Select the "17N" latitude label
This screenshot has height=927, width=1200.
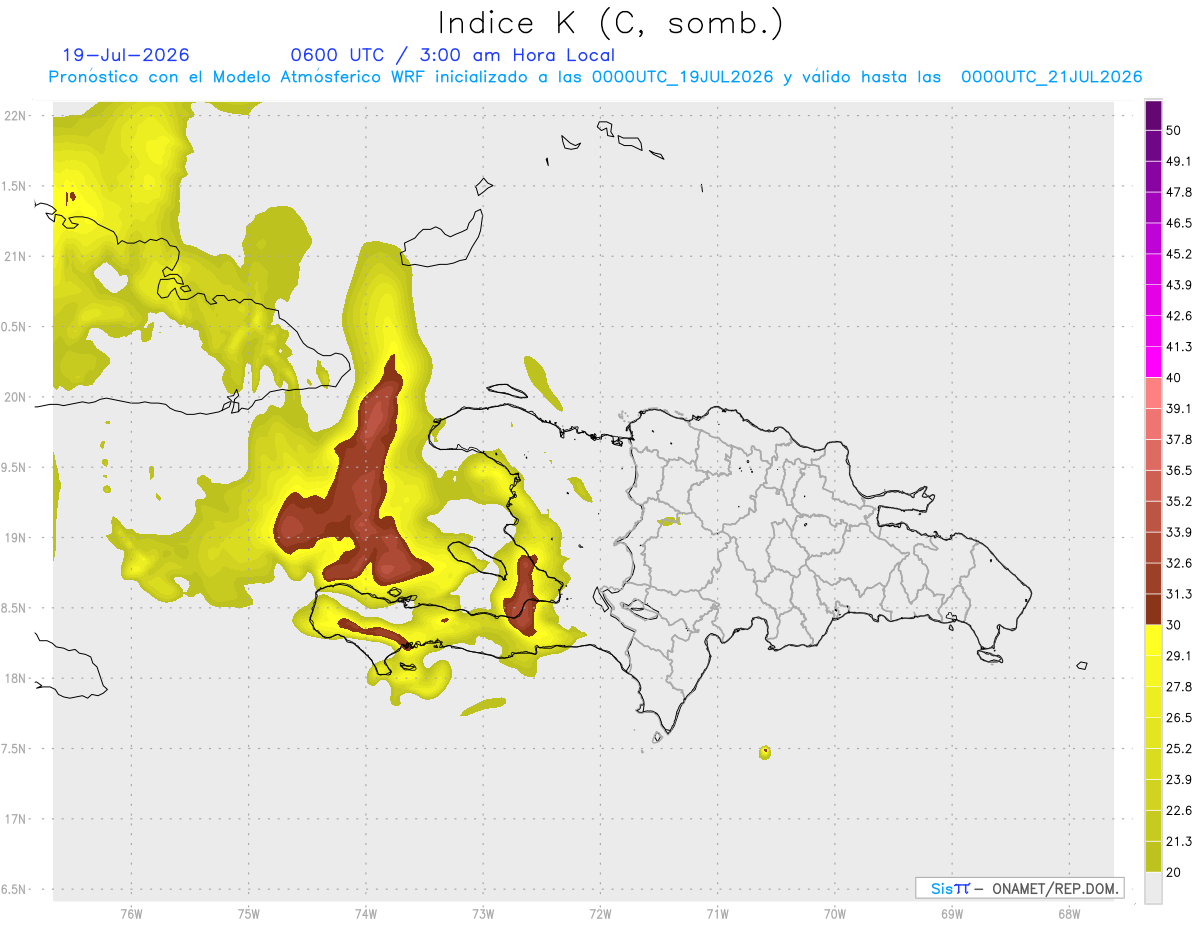point(15,819)
